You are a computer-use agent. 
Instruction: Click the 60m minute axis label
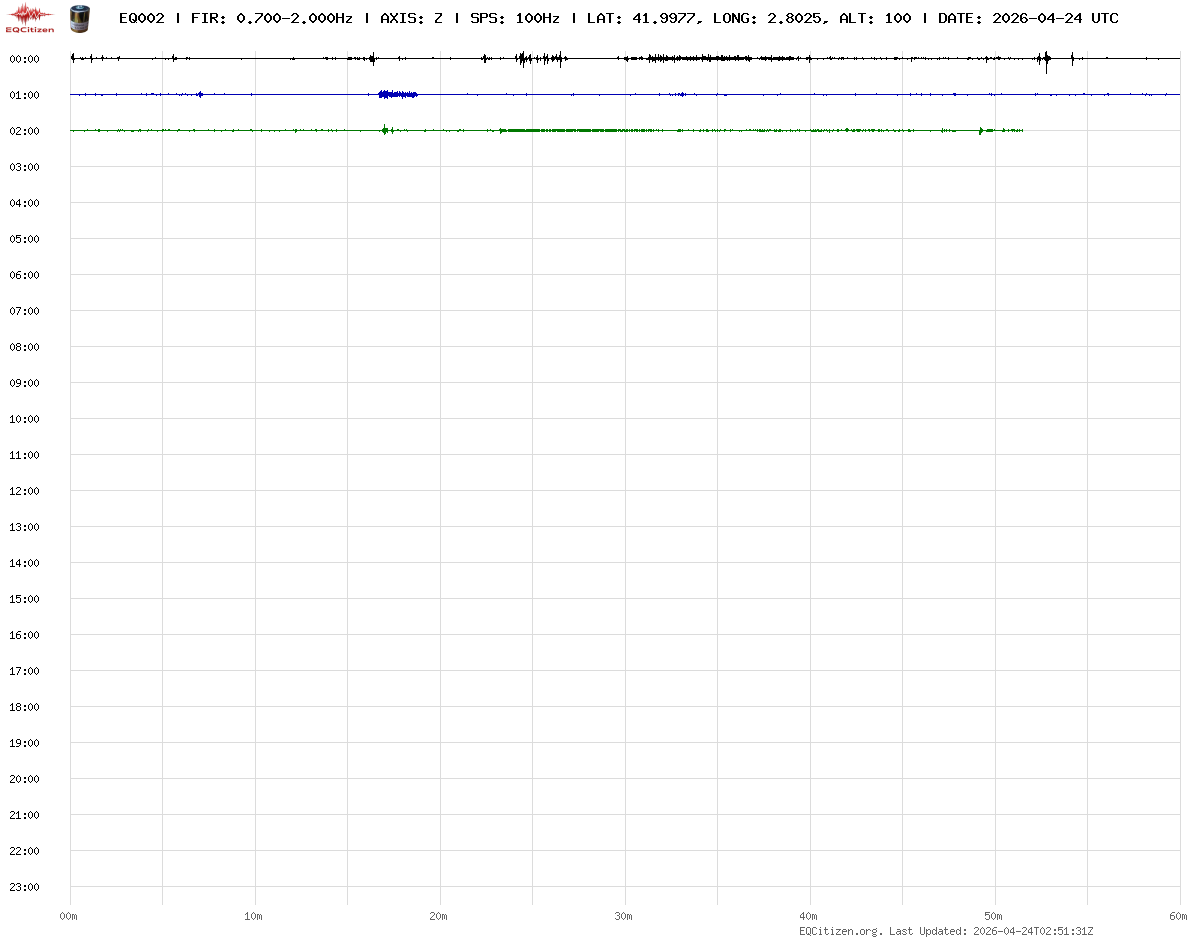click(1179, 916)
